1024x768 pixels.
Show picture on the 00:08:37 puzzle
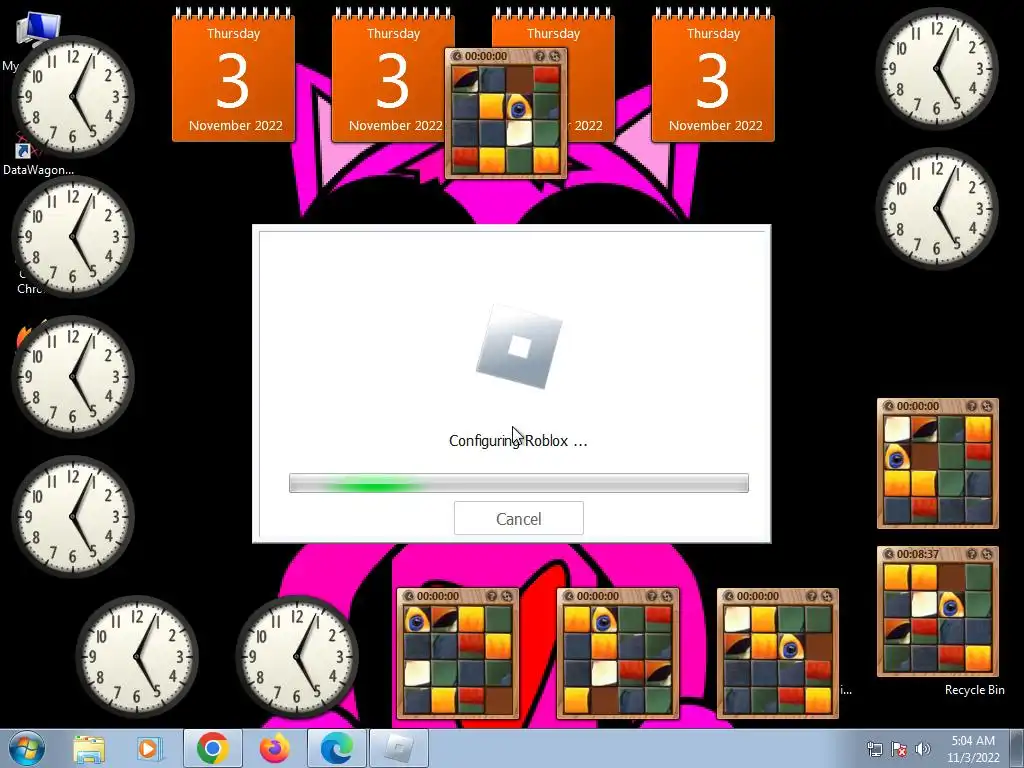(x=888, y=554)
